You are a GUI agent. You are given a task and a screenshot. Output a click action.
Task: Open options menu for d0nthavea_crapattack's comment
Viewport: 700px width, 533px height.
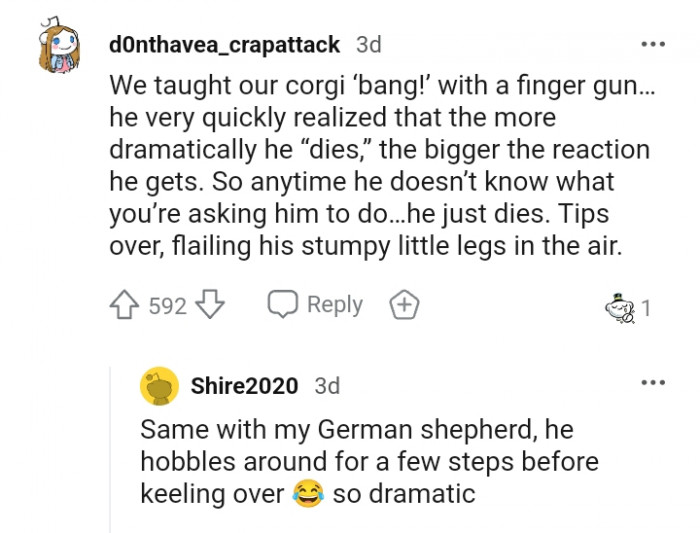point(653,45)
